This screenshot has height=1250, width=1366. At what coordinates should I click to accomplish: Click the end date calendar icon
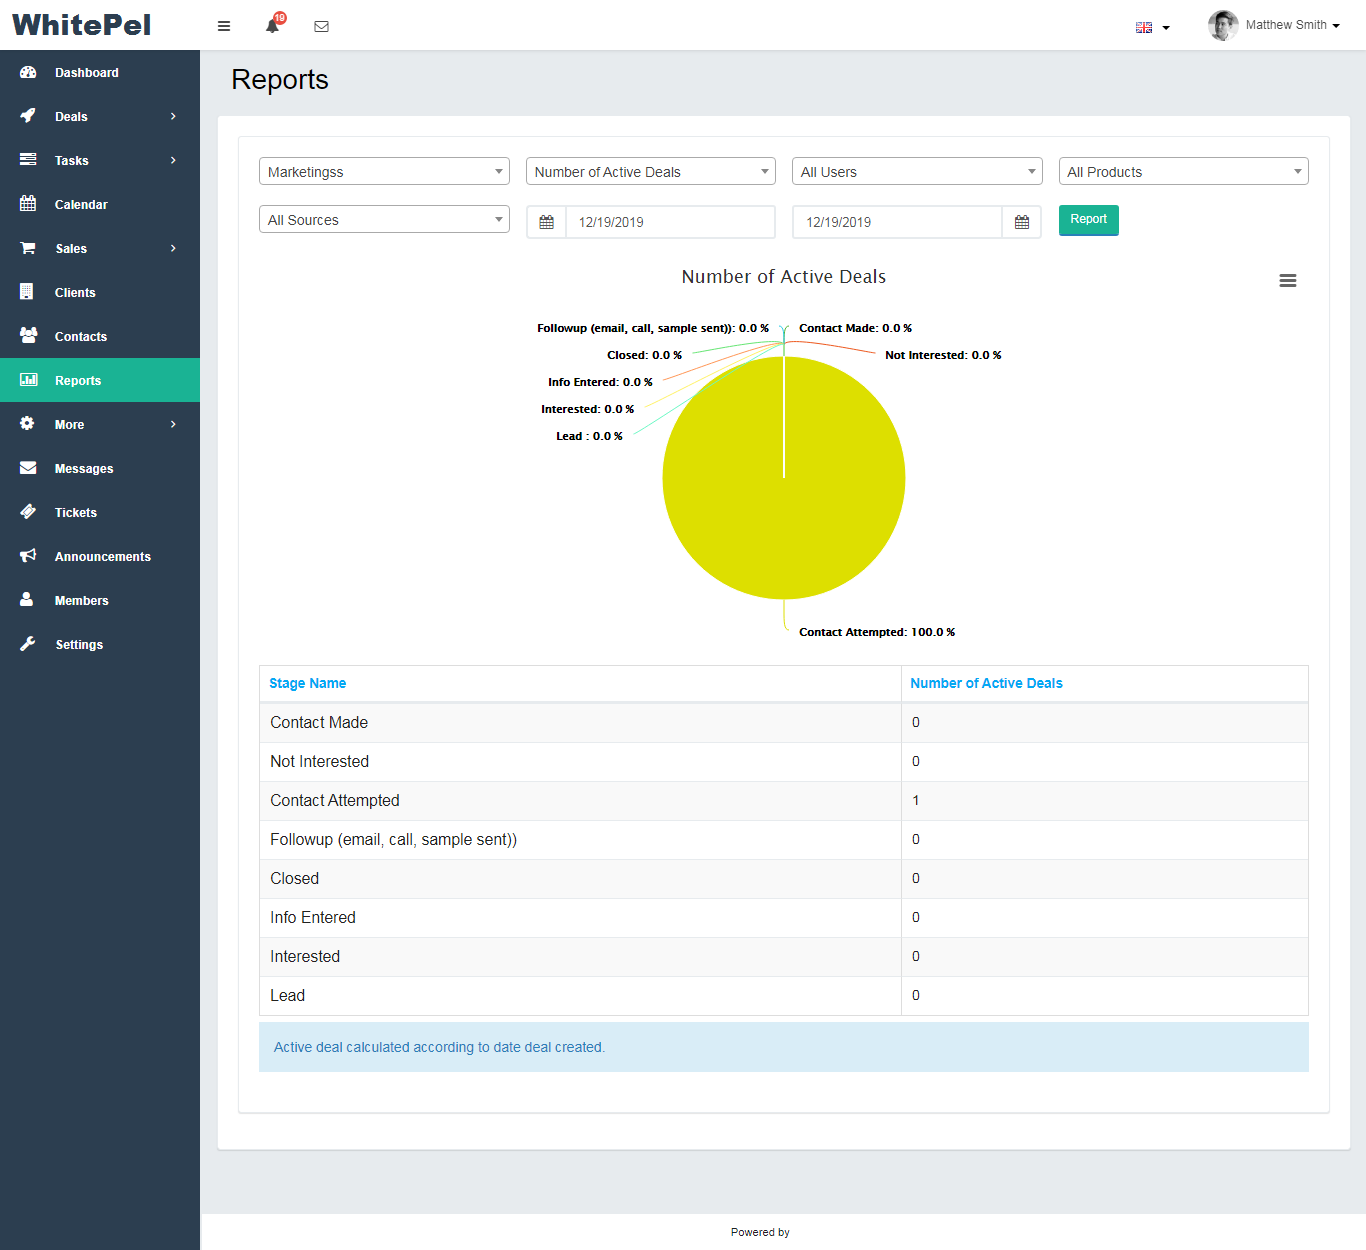point(1021,222)
